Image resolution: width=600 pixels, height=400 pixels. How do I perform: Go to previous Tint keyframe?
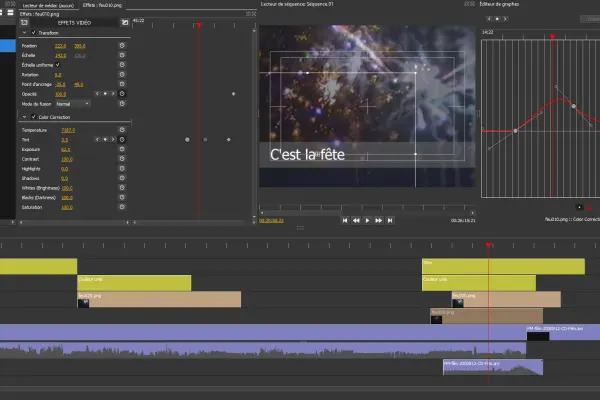[x=97, y=140]
